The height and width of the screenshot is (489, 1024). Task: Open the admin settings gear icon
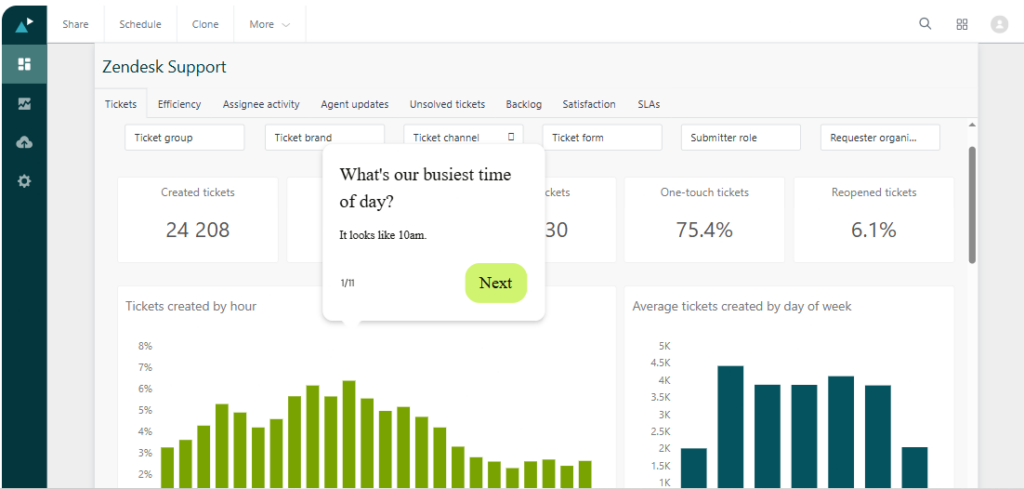[x=24, y=181]
